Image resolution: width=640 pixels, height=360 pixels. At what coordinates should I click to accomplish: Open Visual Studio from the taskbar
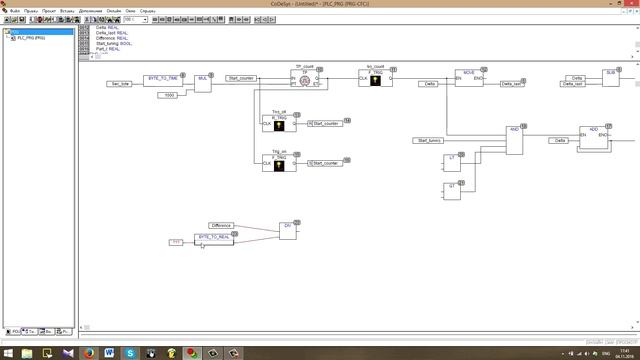[x=68, y=353]
